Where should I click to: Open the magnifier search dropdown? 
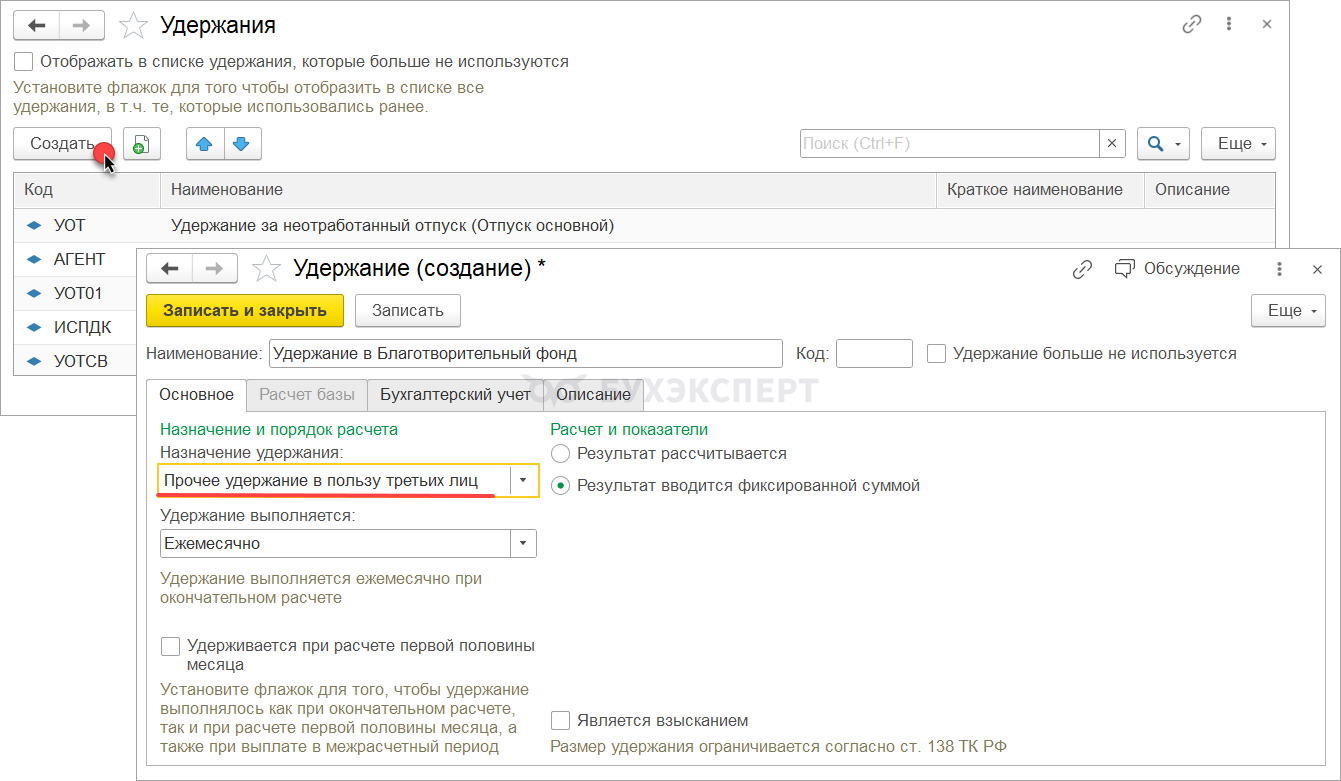(x=1163, y=144)
